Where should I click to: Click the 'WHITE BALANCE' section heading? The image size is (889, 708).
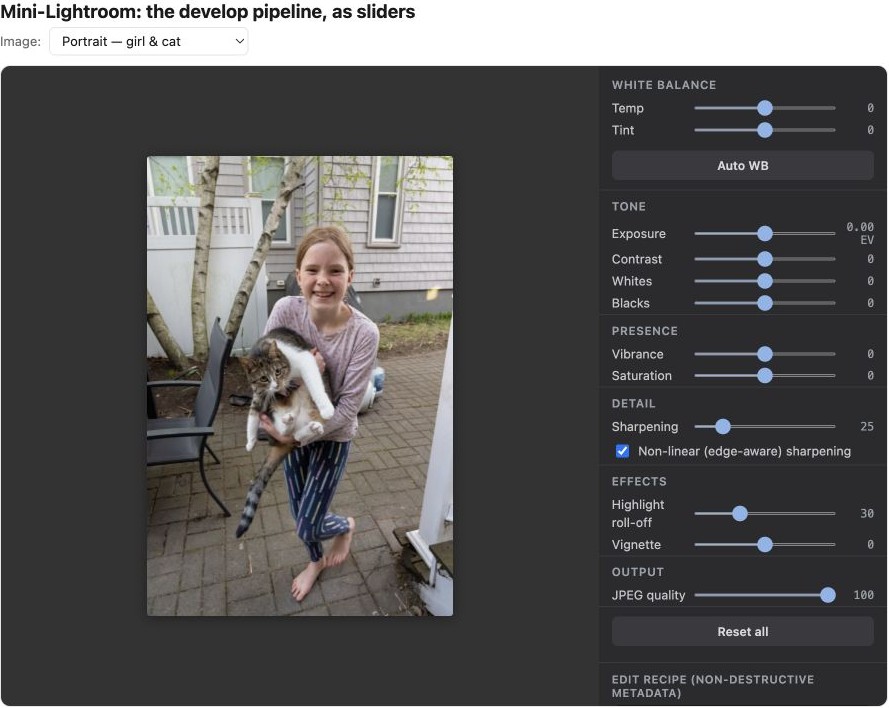point(664,85)
